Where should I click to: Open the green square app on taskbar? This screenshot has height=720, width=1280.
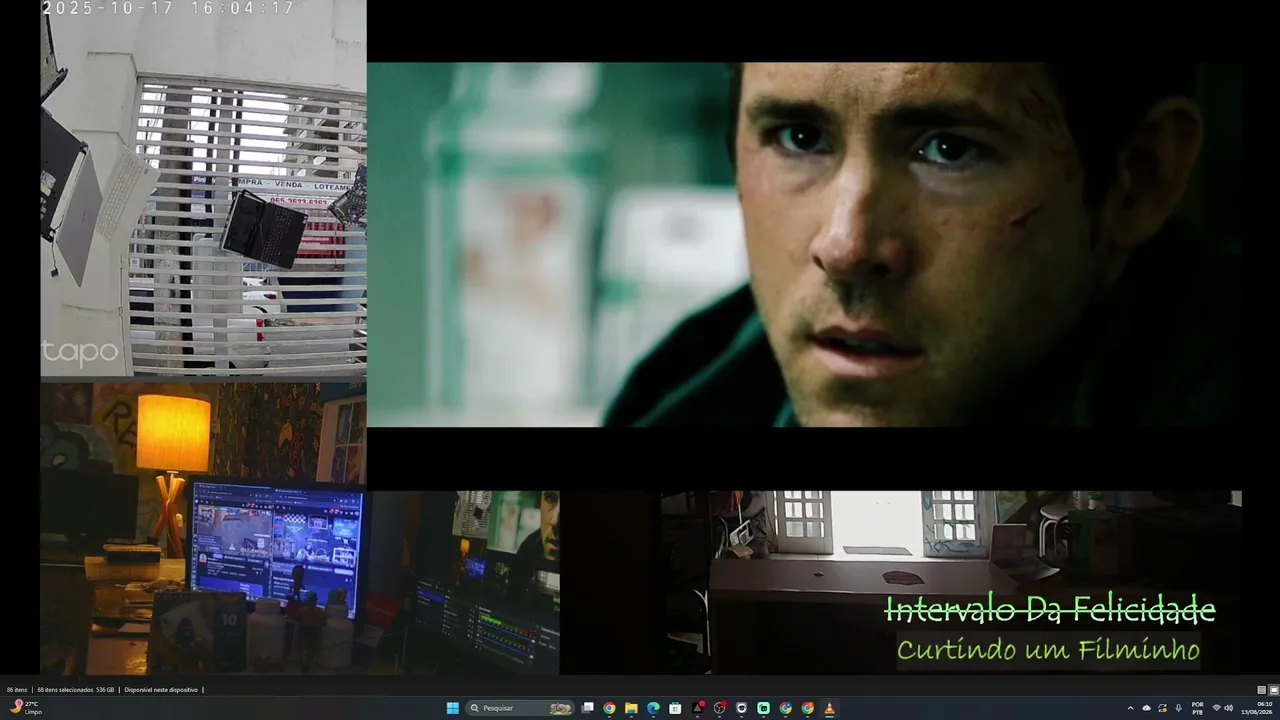763,708
